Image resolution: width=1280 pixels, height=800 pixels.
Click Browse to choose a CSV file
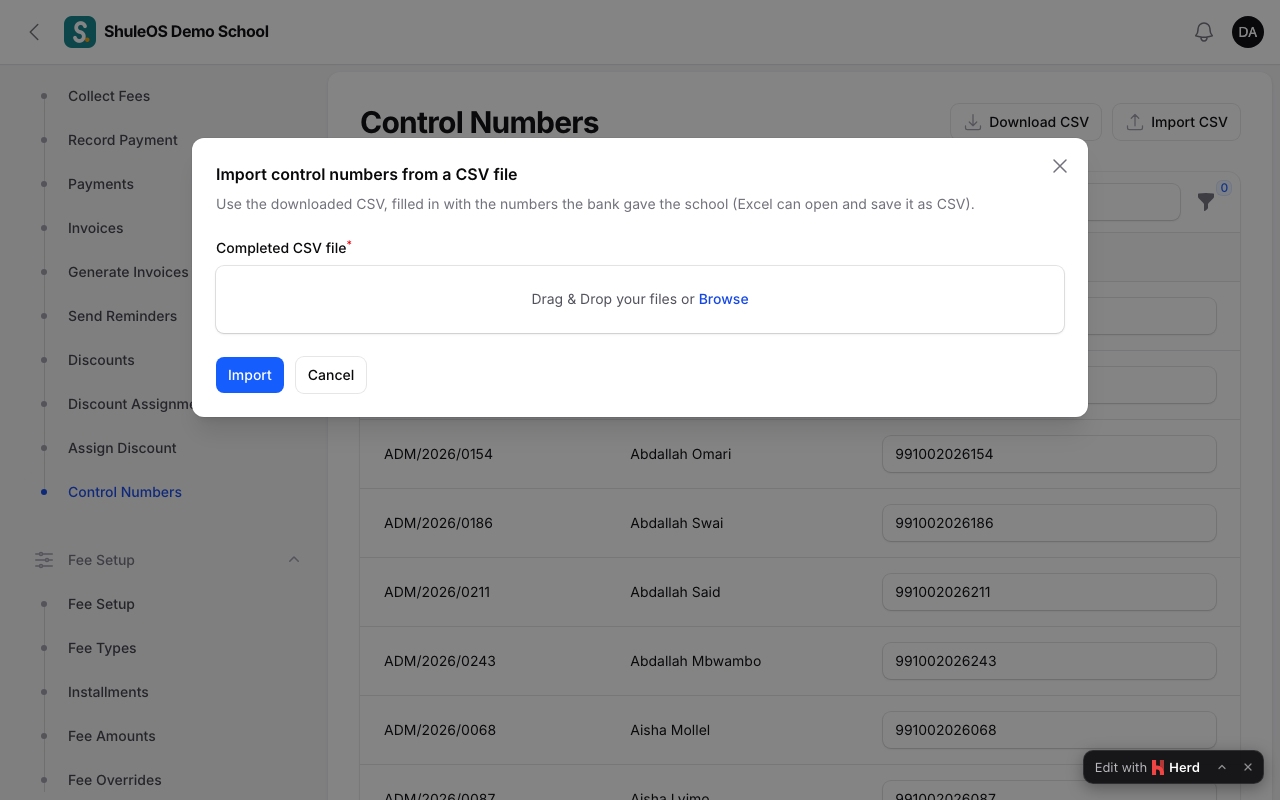(x=723, y=299)
